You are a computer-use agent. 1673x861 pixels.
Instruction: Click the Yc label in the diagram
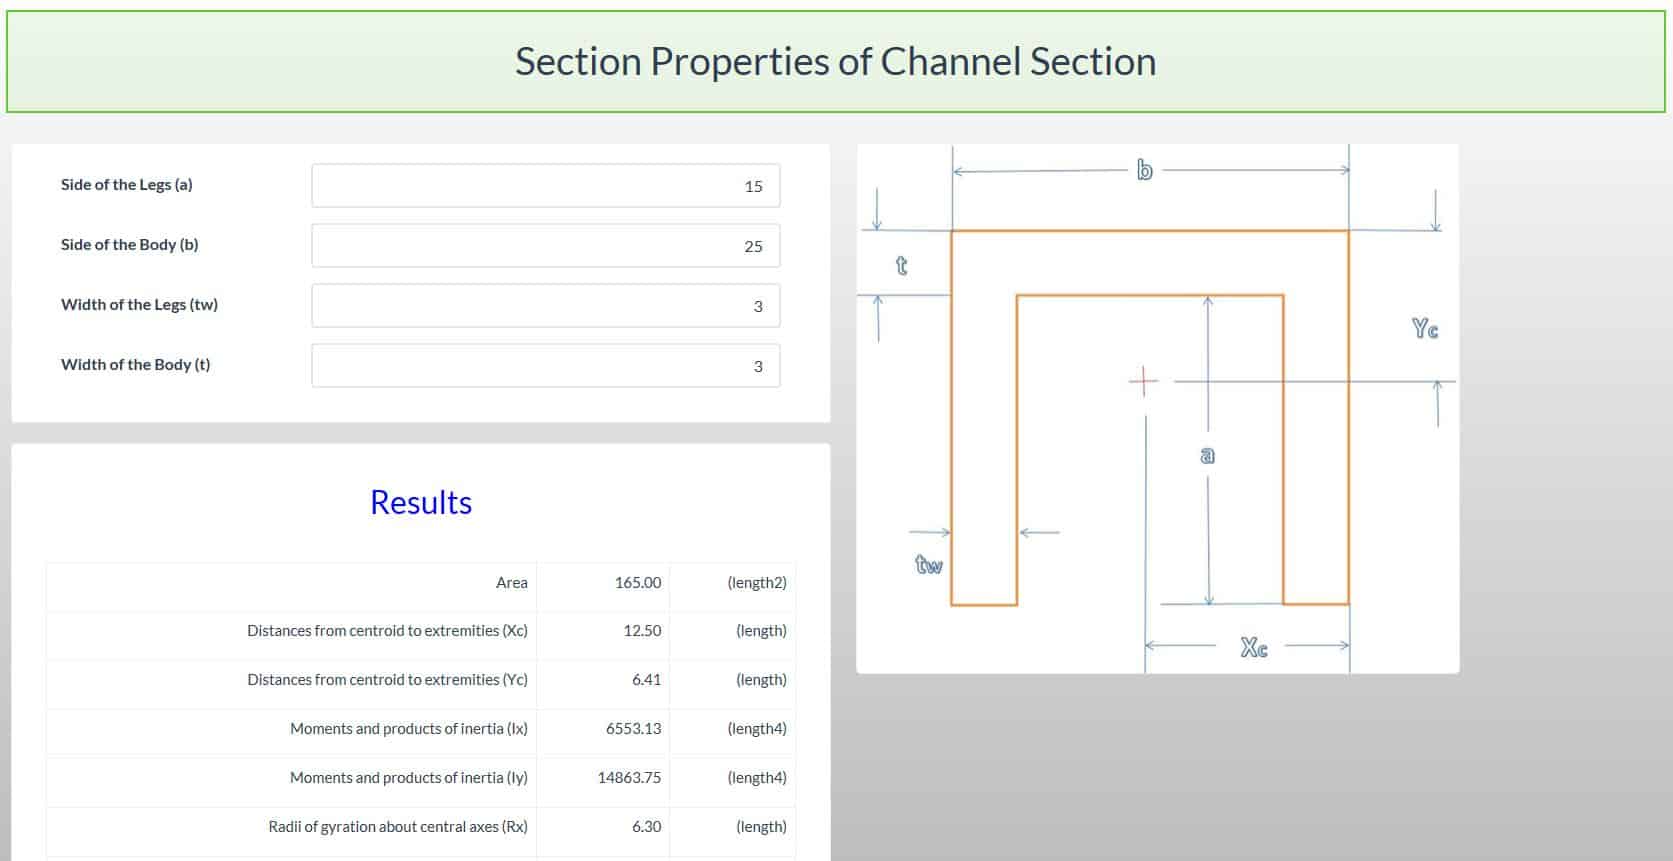(x=1425, y=328)
